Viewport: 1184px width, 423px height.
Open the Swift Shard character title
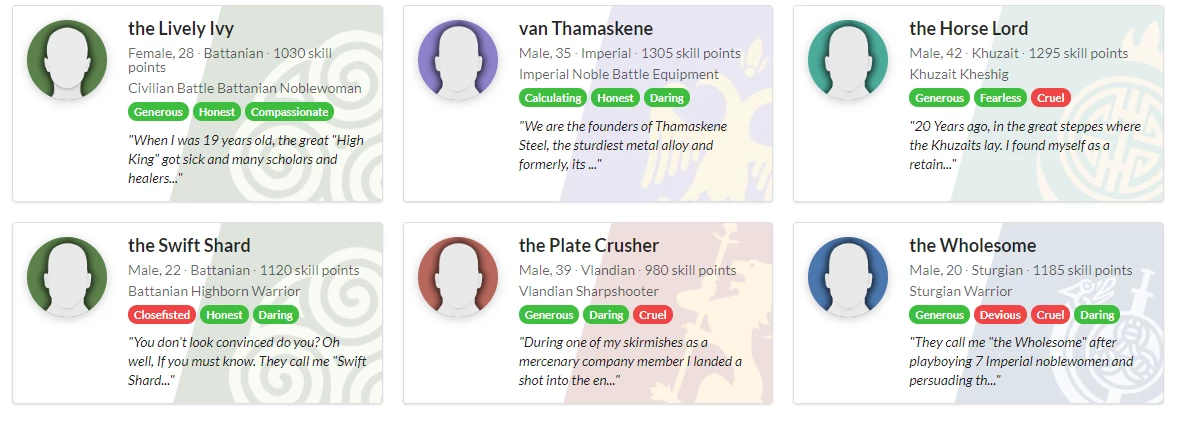190,245
